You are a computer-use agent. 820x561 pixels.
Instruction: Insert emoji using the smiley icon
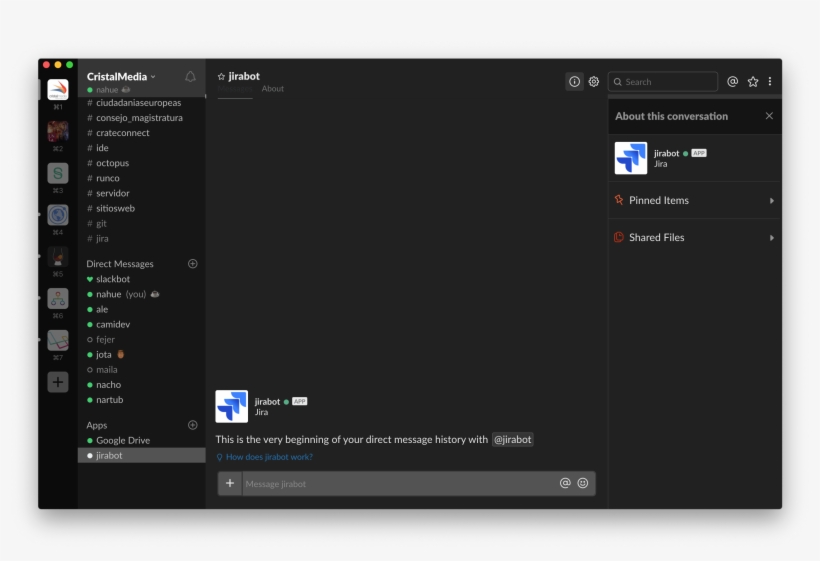[x=583, y=483]
